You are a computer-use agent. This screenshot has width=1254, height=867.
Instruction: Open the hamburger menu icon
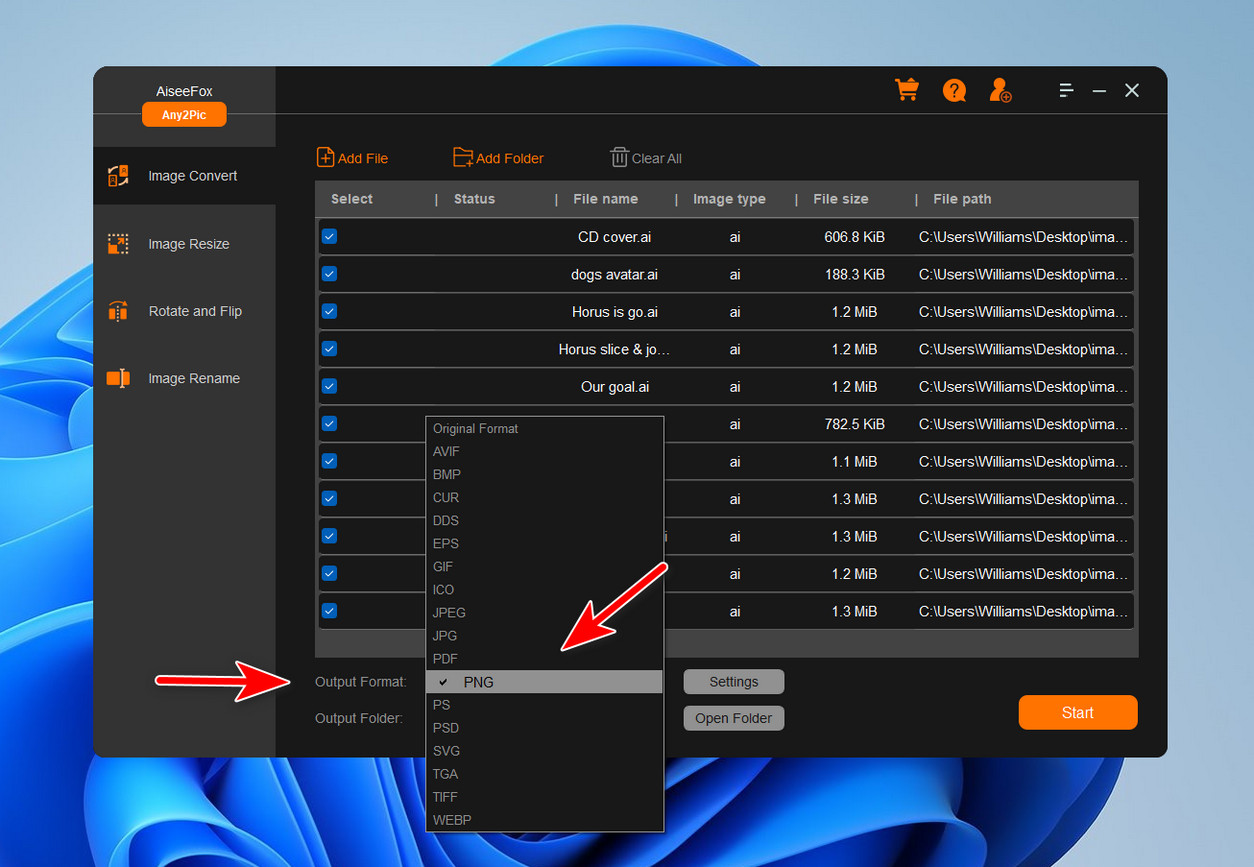(1066, 90)
